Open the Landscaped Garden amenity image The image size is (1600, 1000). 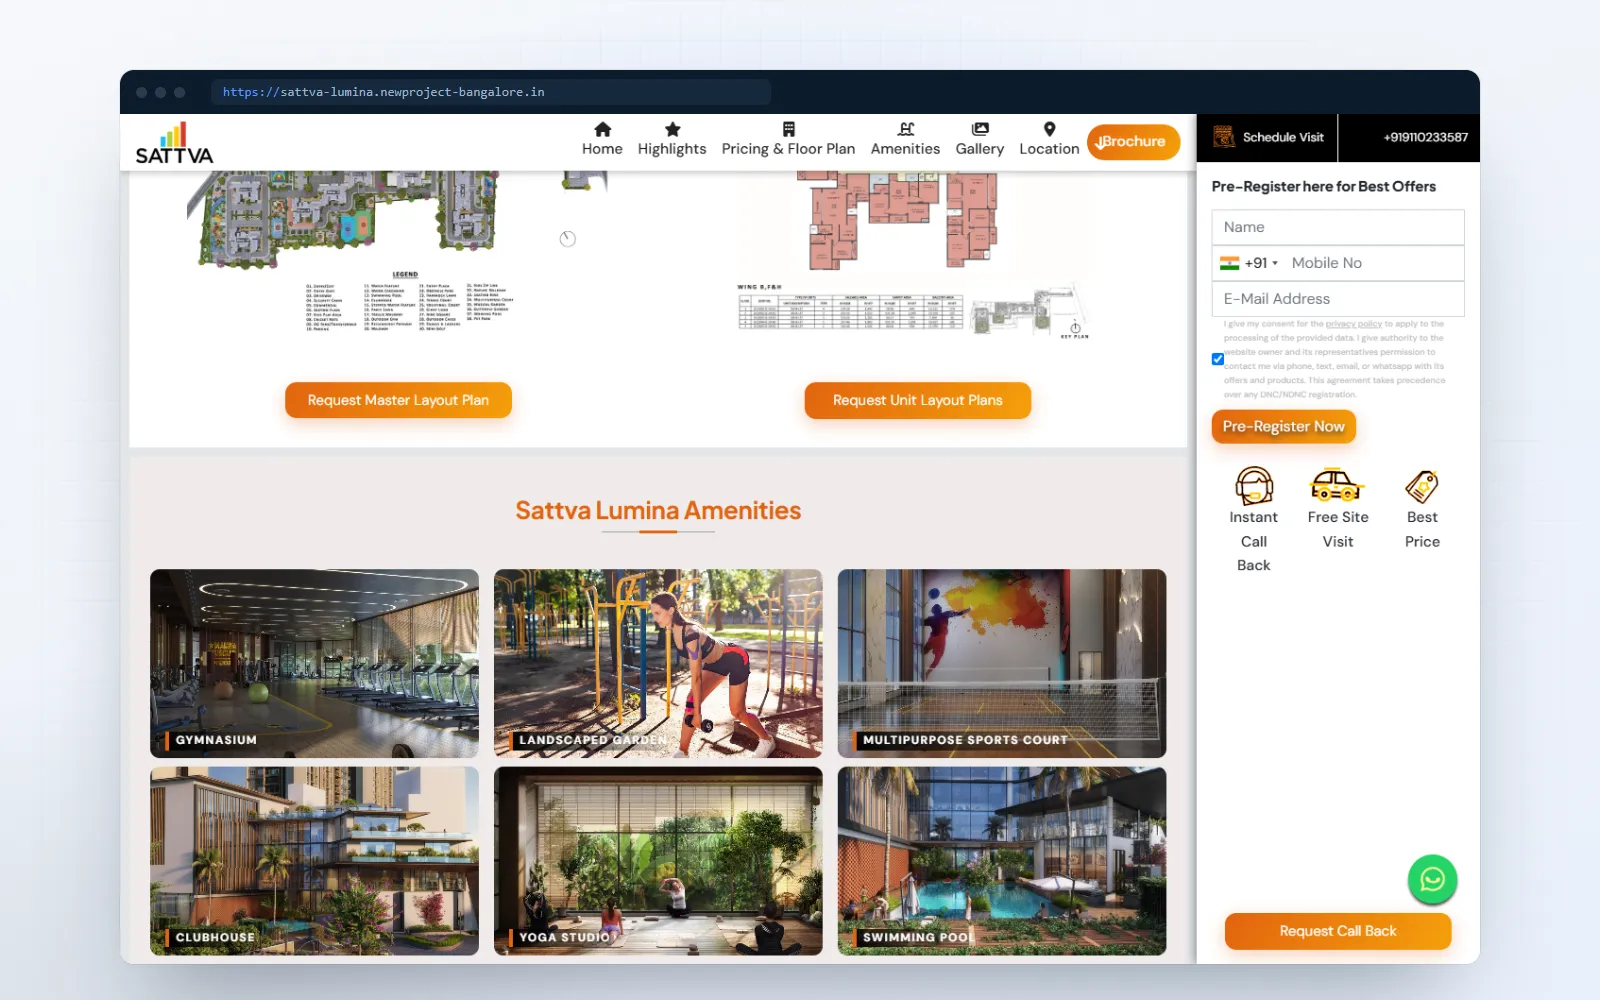pyautogui.click(x=658, y=663)
